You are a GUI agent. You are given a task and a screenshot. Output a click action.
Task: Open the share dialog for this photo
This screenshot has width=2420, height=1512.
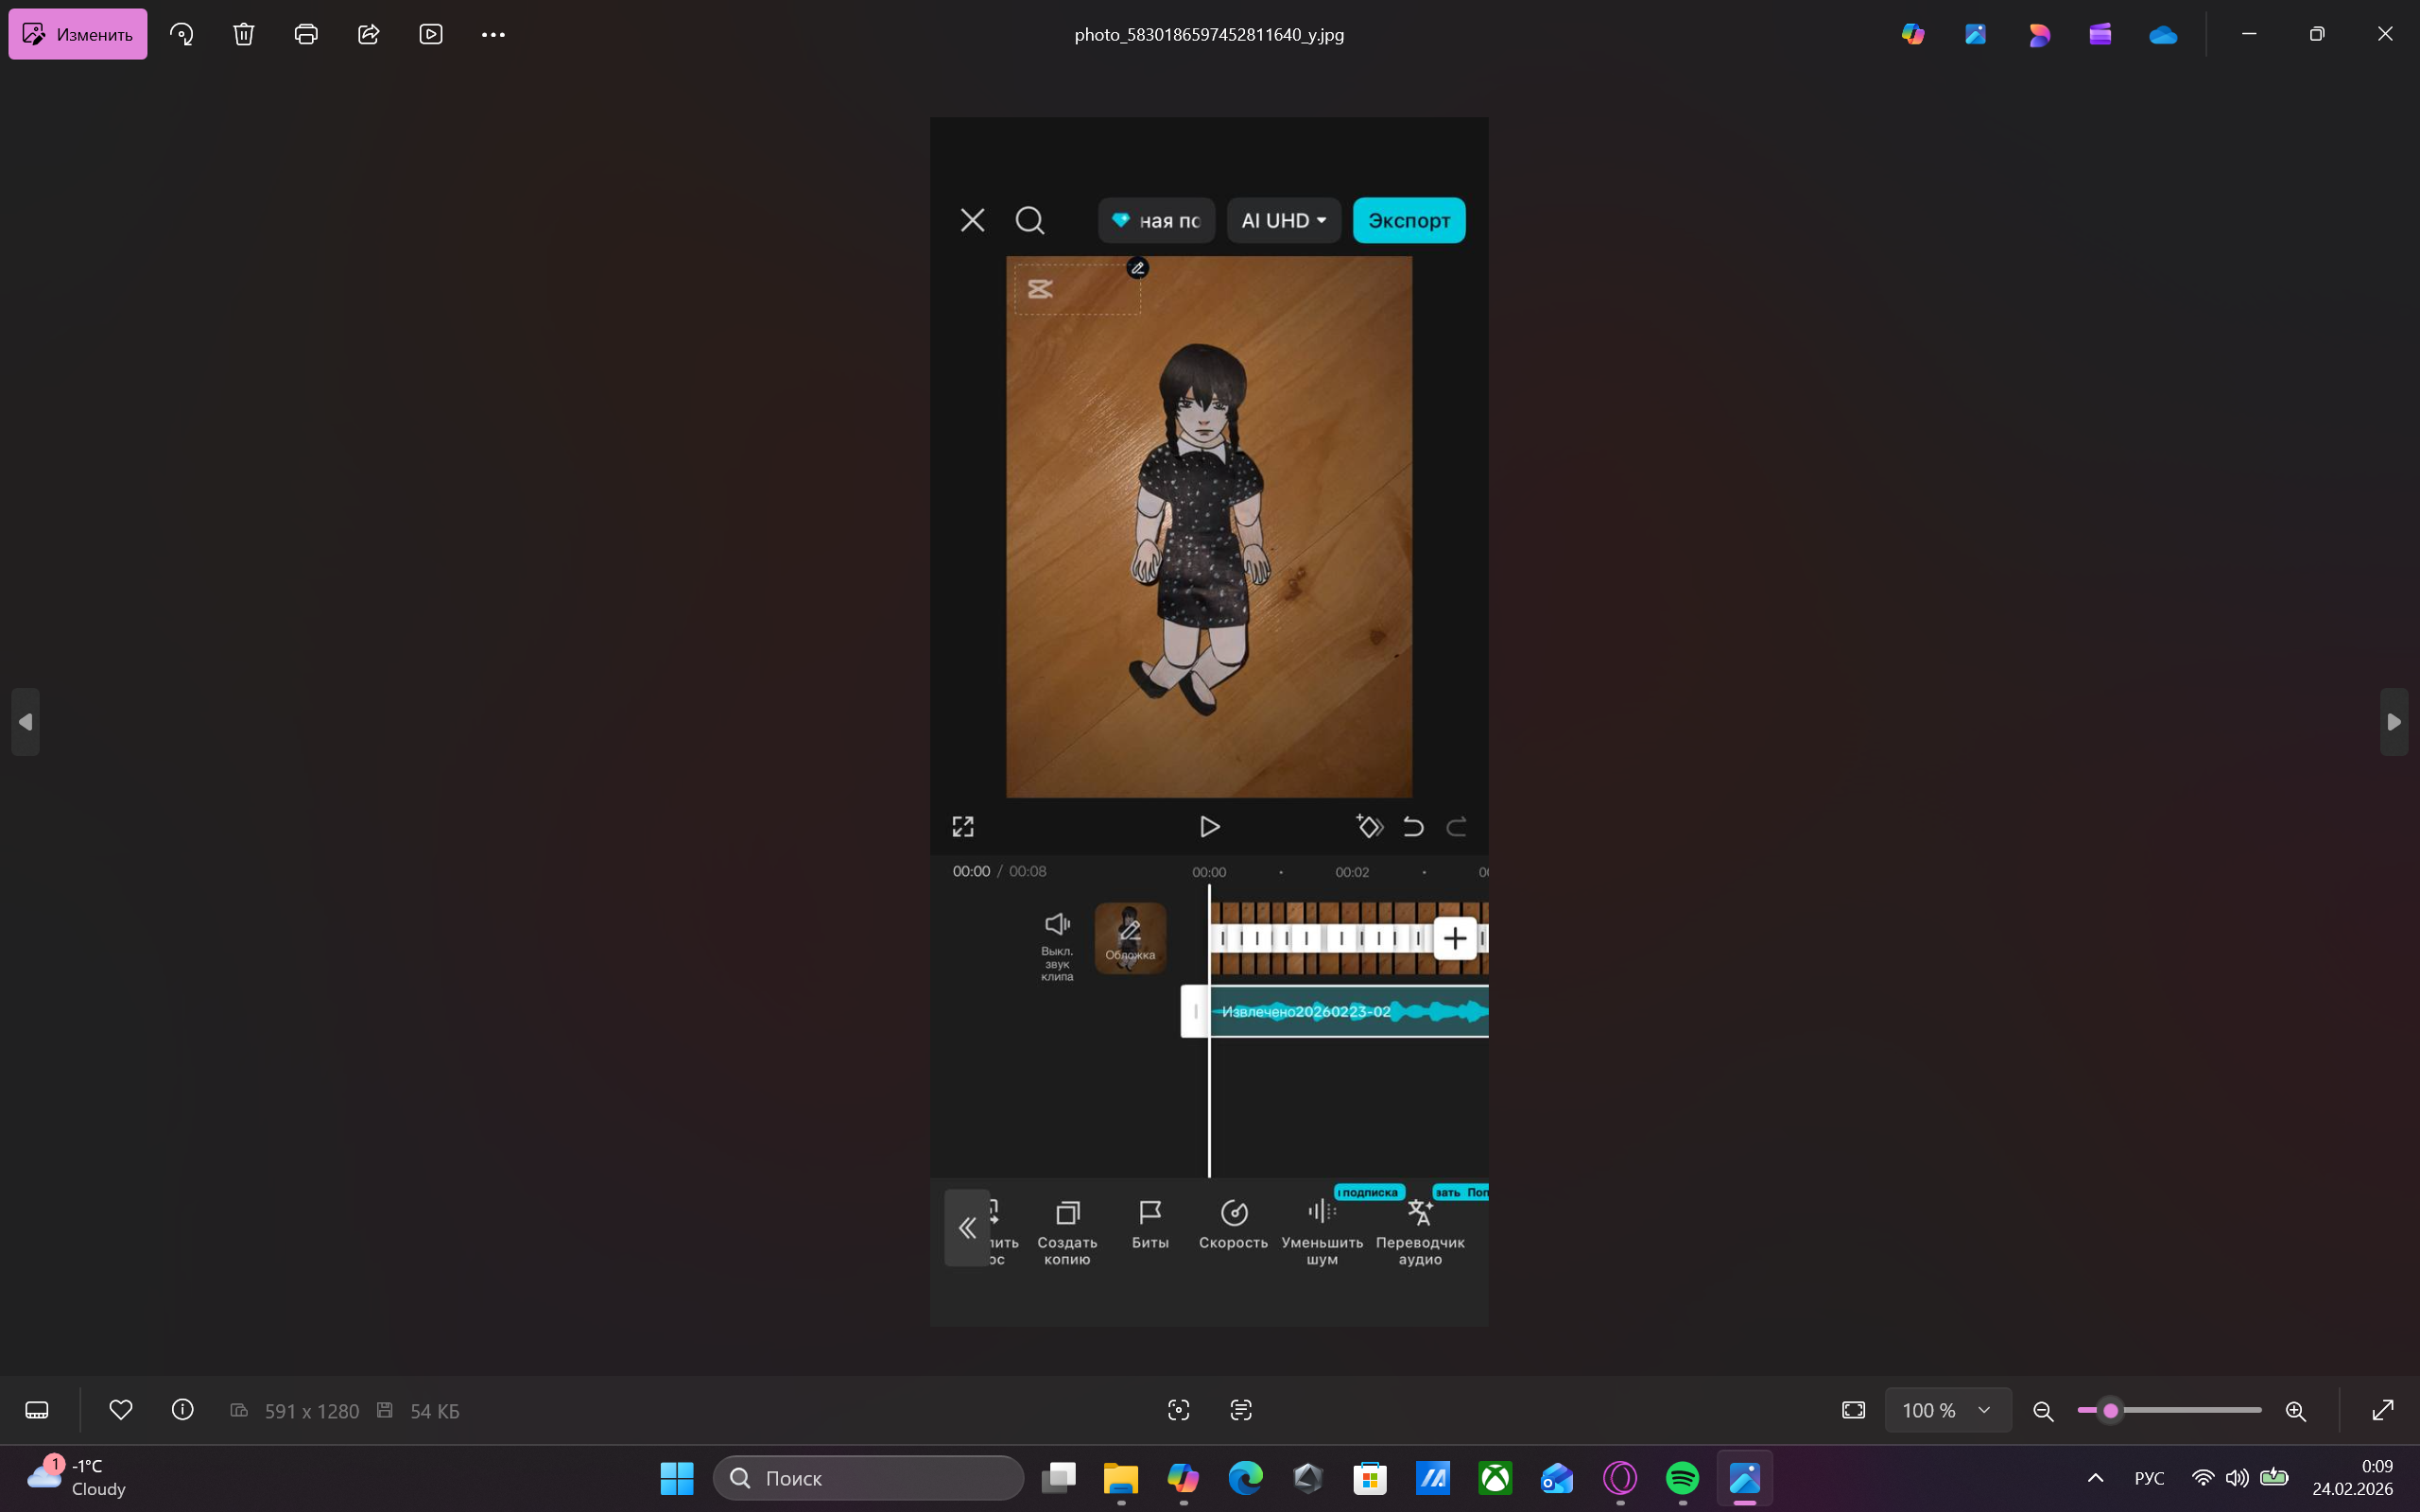[368, 34]
